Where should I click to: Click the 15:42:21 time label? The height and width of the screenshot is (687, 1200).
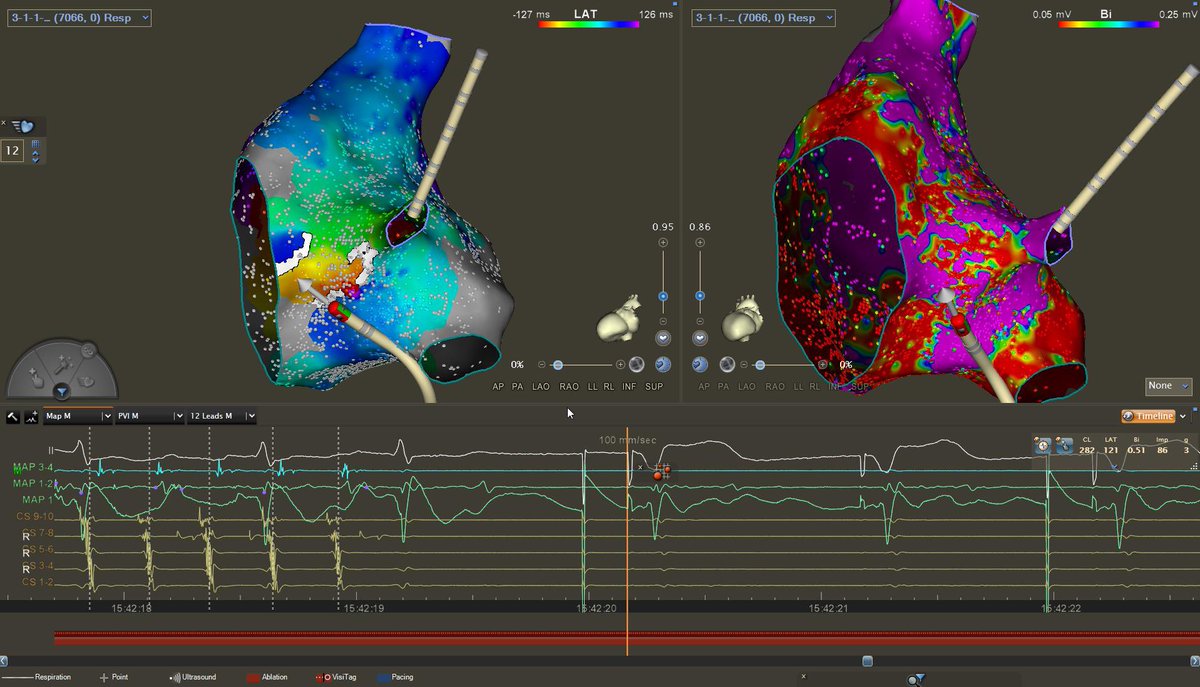pyautogui.click(x=829, y=608)
